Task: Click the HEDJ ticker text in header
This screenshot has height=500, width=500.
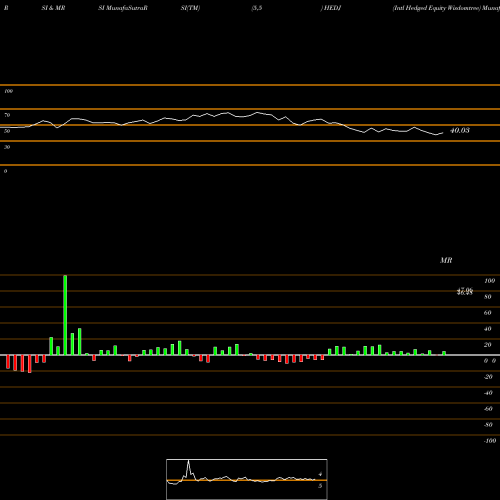Action: pyautogui.click(x=332, y=8)
